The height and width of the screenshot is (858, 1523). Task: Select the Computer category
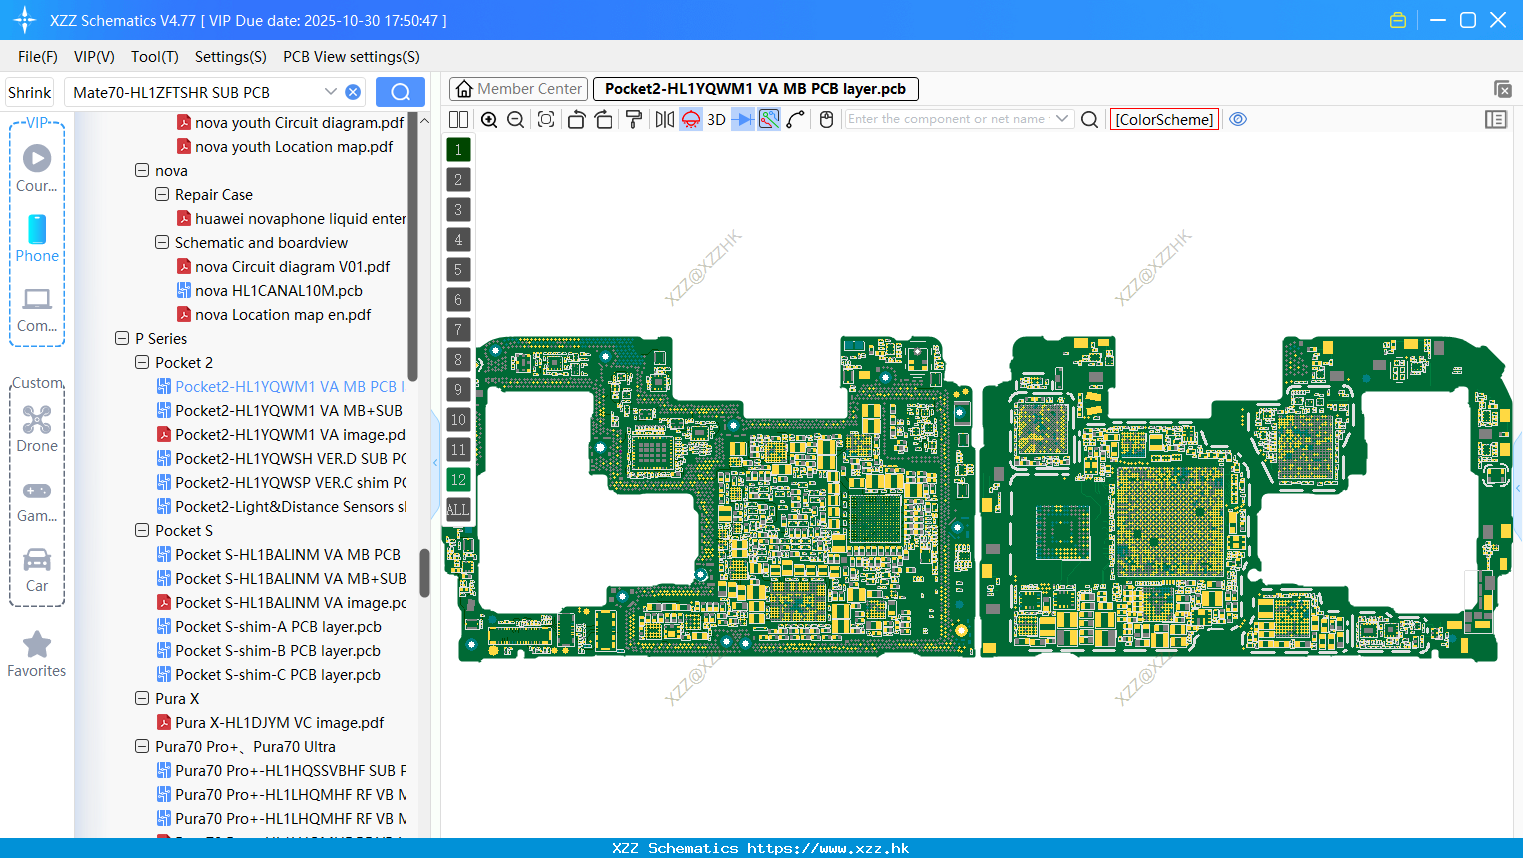click(37, 309)
